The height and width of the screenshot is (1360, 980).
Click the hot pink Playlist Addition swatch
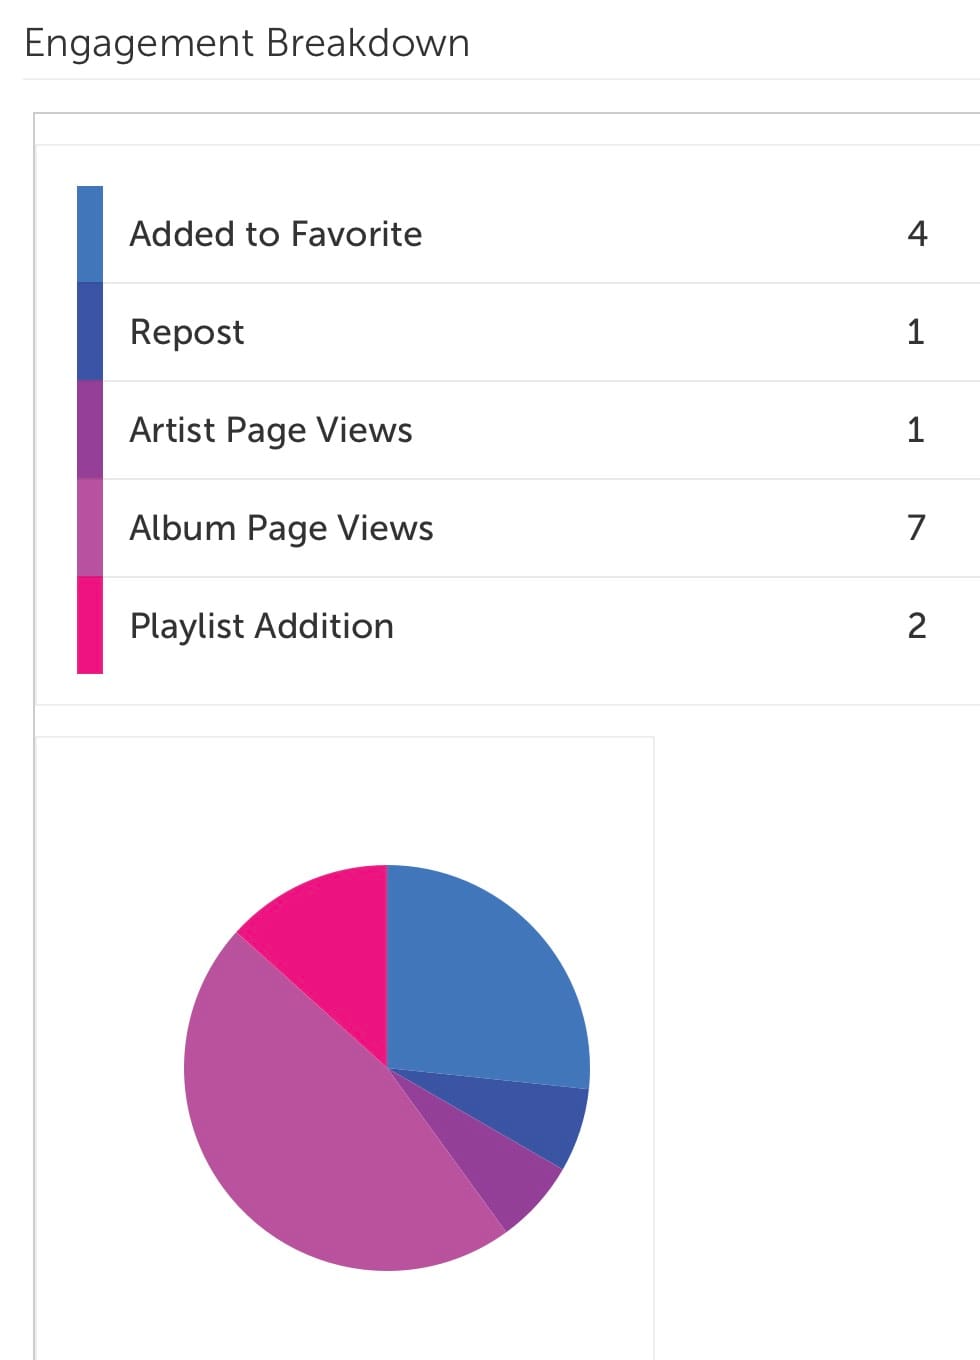pyautogui.click(x=90, y=625)
